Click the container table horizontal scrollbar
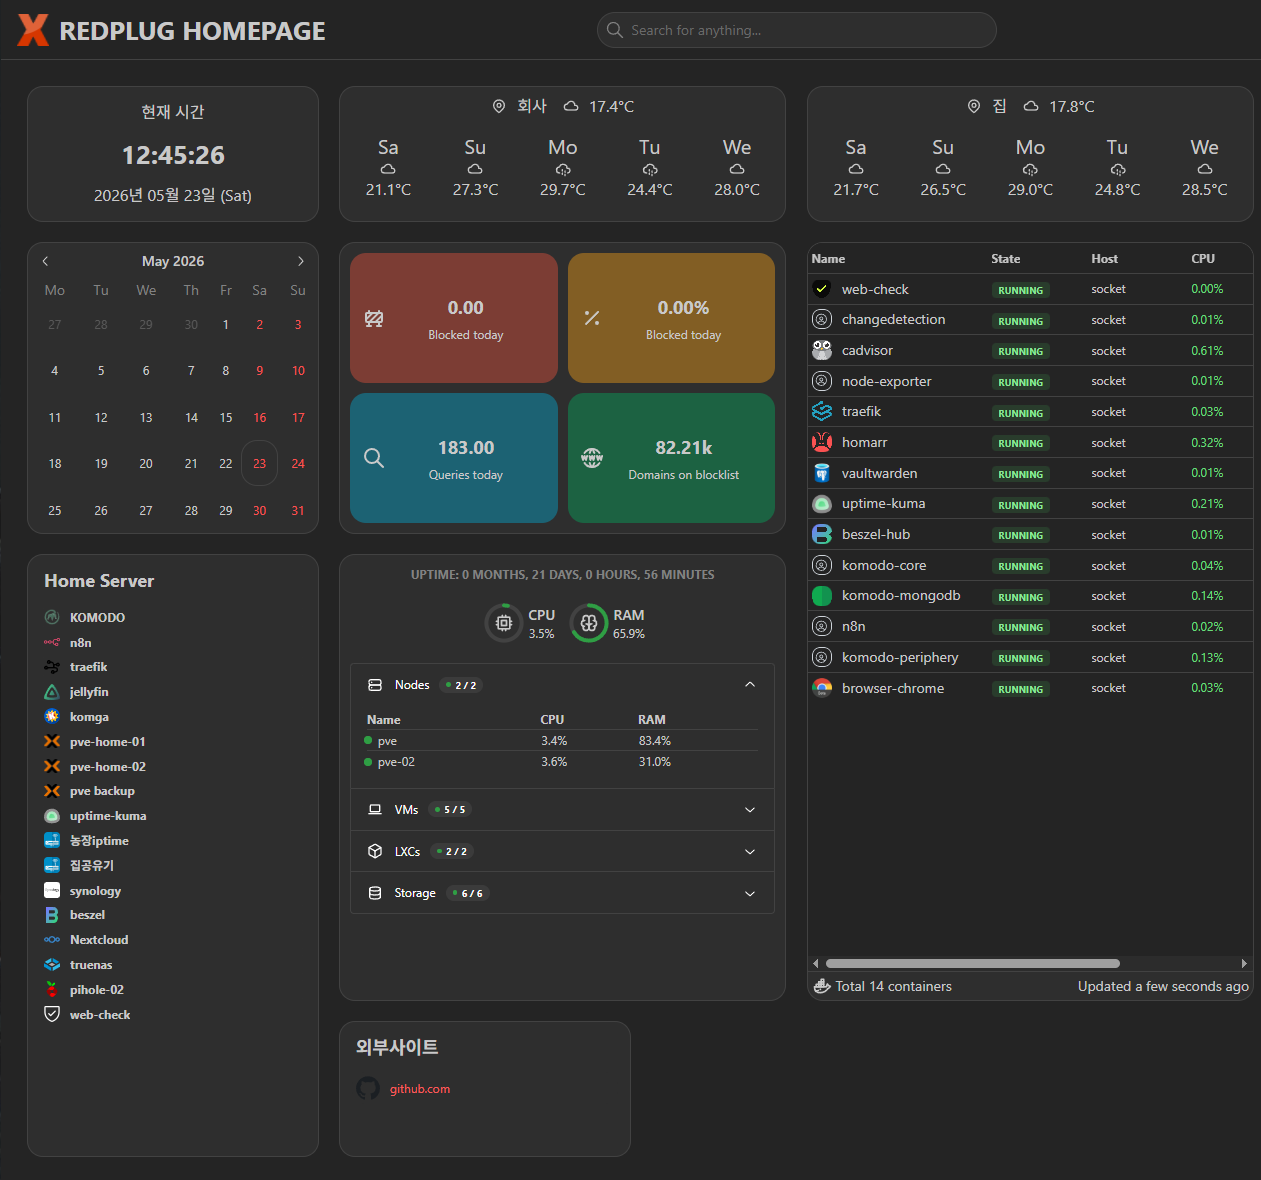The image size is (1261, 1180). click(x=972, y=964)
